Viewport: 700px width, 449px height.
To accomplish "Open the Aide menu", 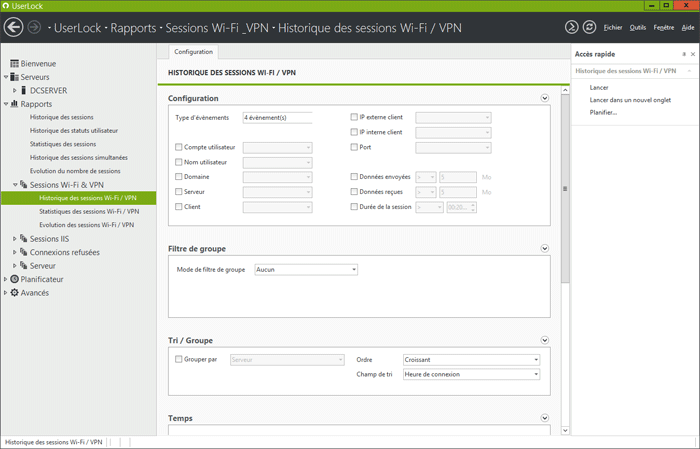I will coord(688,28).
